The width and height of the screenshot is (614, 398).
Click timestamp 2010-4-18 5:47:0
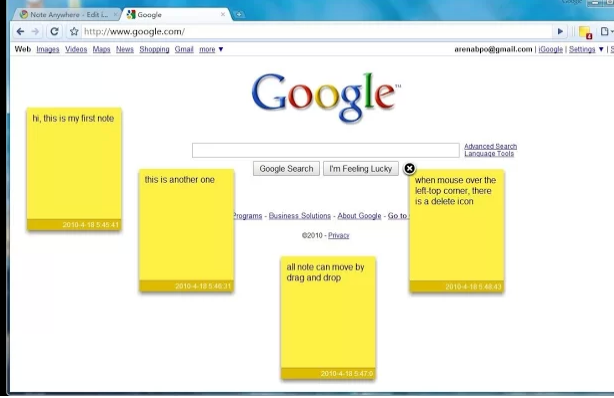click(347, 374)
